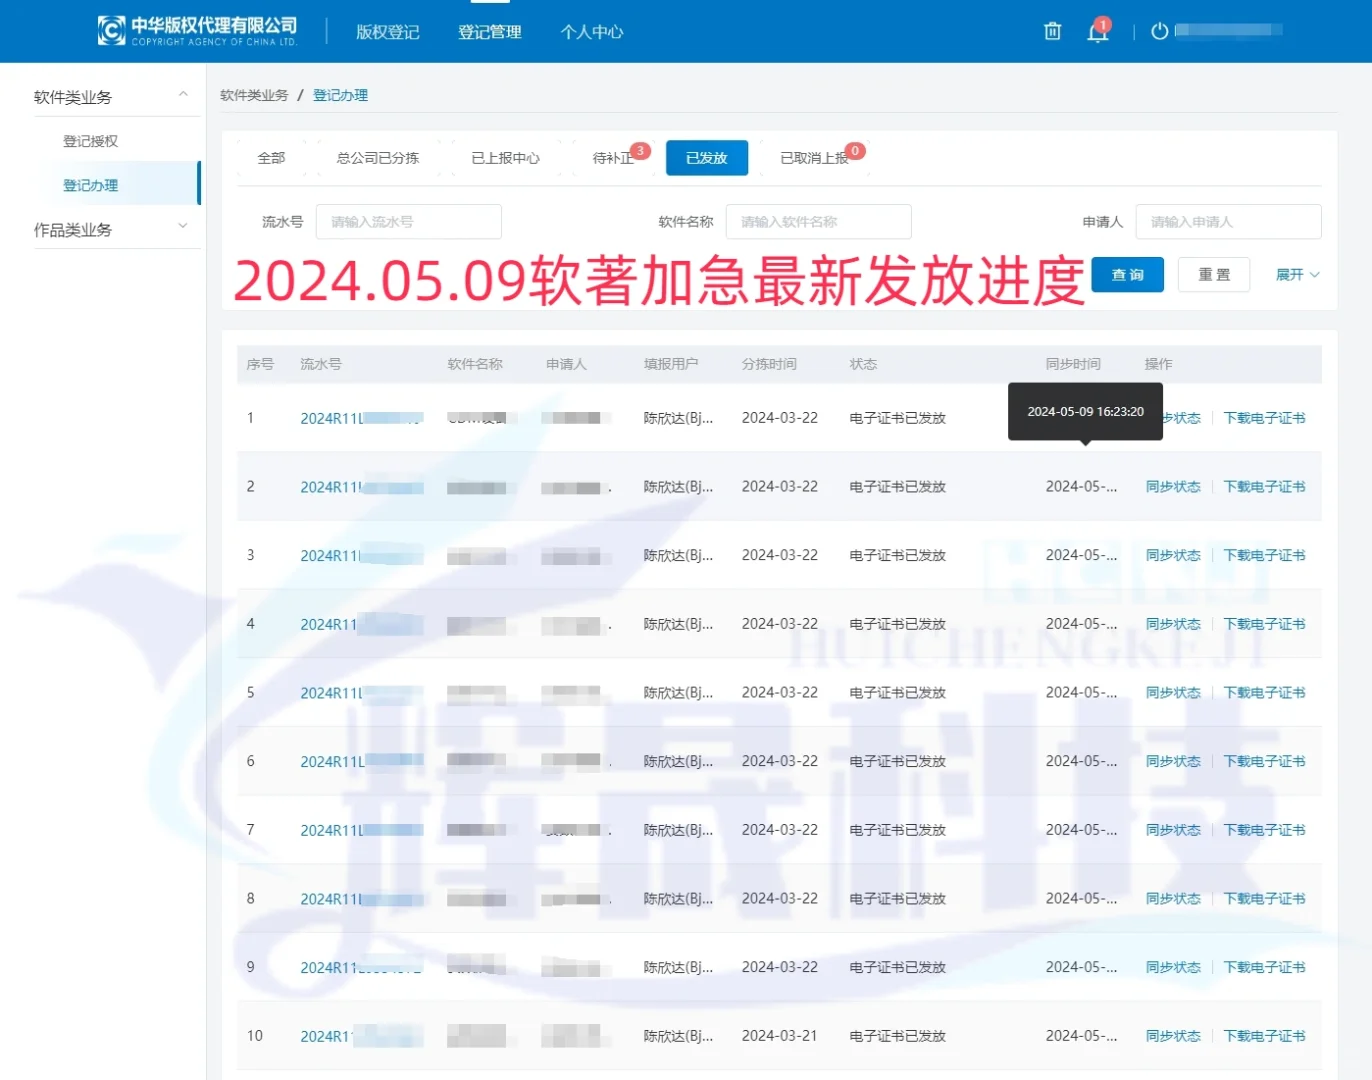Click the 流水号 input field
This screenshot has width=1372, height=1080.
point(408,221)
